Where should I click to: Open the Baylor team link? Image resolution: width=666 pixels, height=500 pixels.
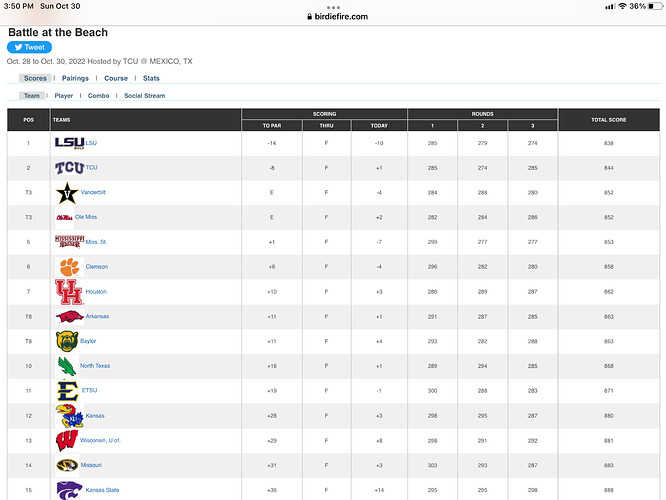point(88,341)
